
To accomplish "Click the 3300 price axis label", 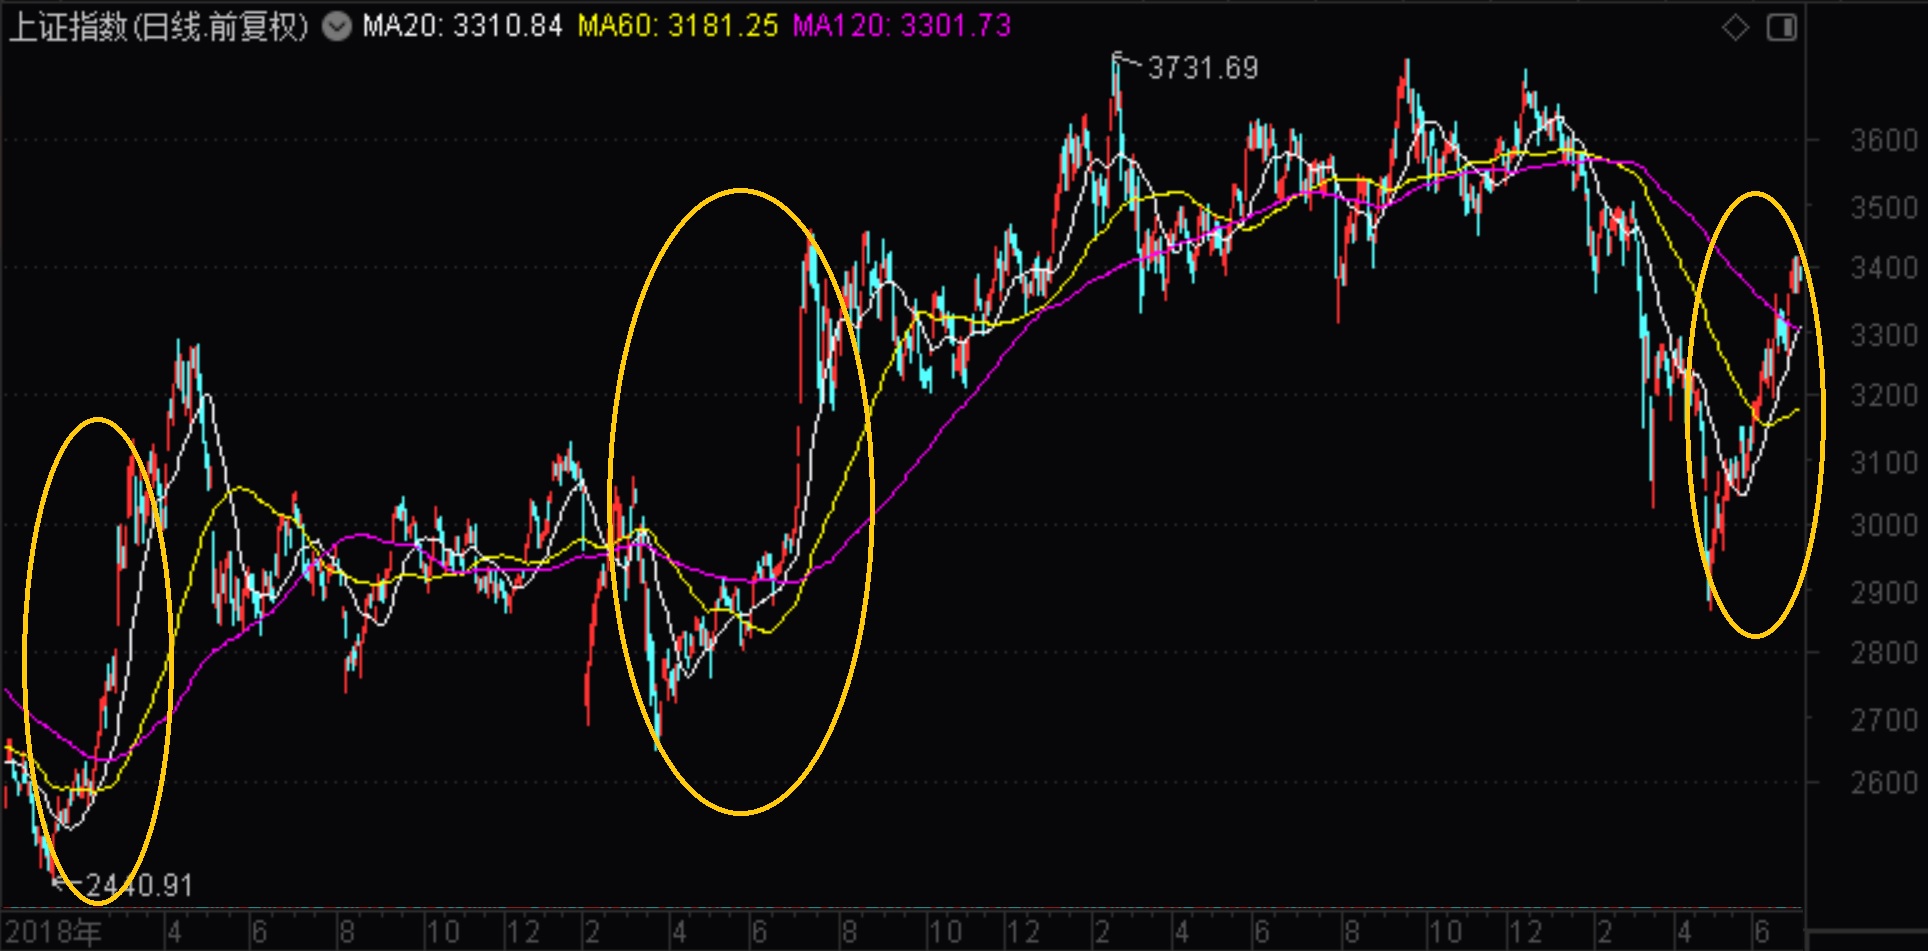I will tap(1884, 335).
